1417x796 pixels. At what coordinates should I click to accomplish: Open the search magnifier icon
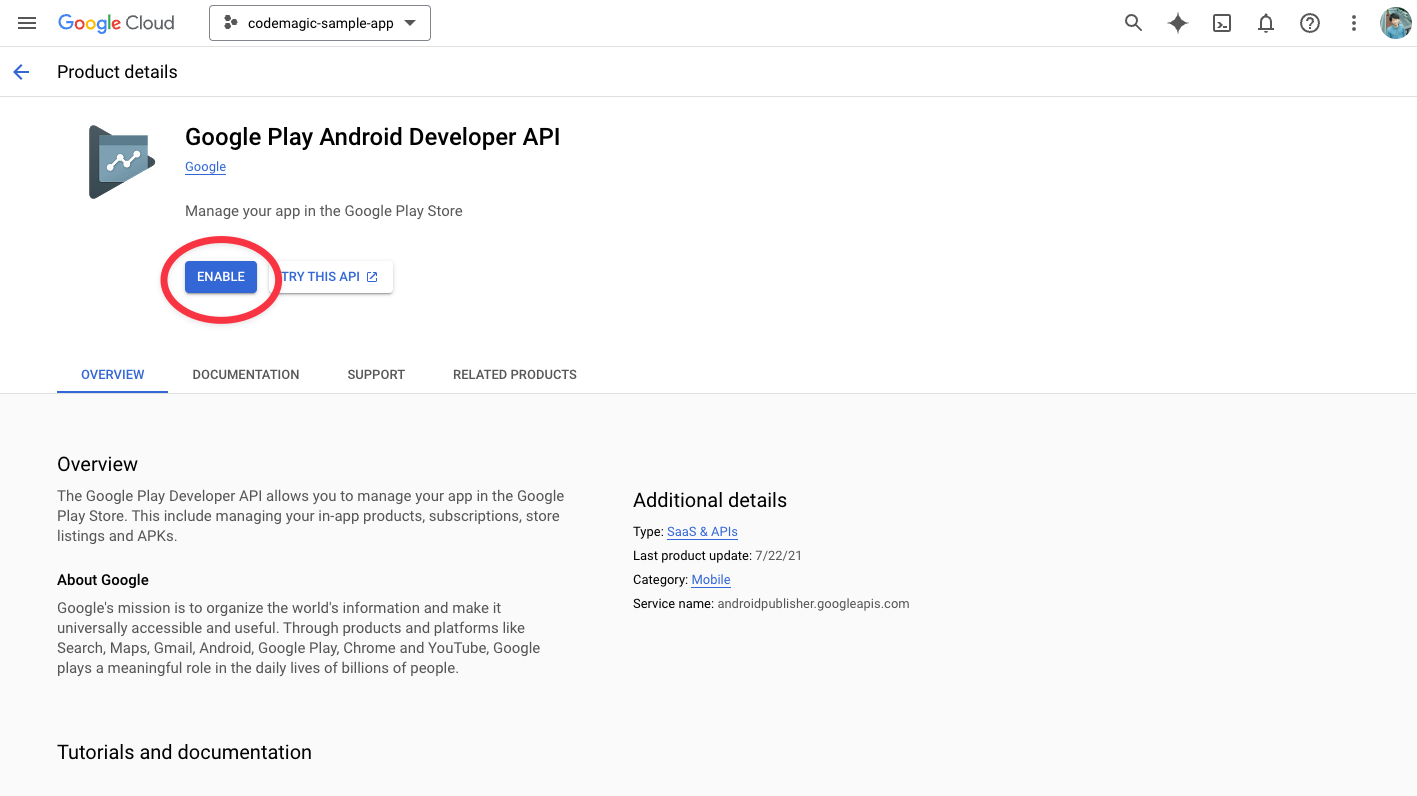1133,23
